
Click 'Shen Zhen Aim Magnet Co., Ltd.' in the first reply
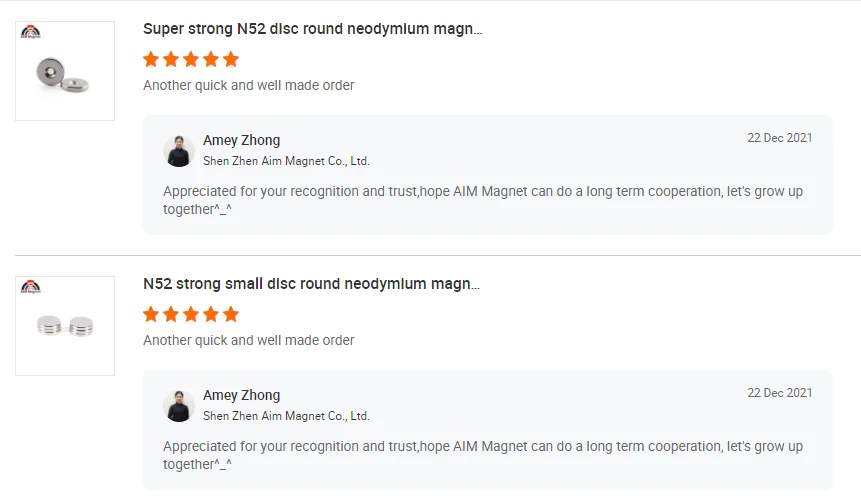coord(286,161)
